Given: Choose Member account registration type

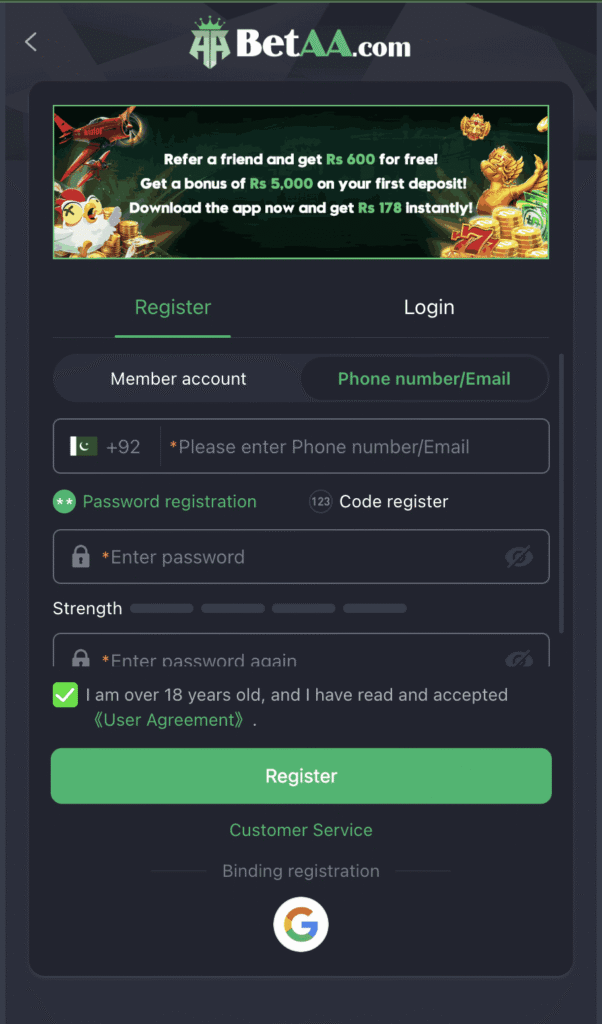Looking at the screenshot, I should coord(178,379).
